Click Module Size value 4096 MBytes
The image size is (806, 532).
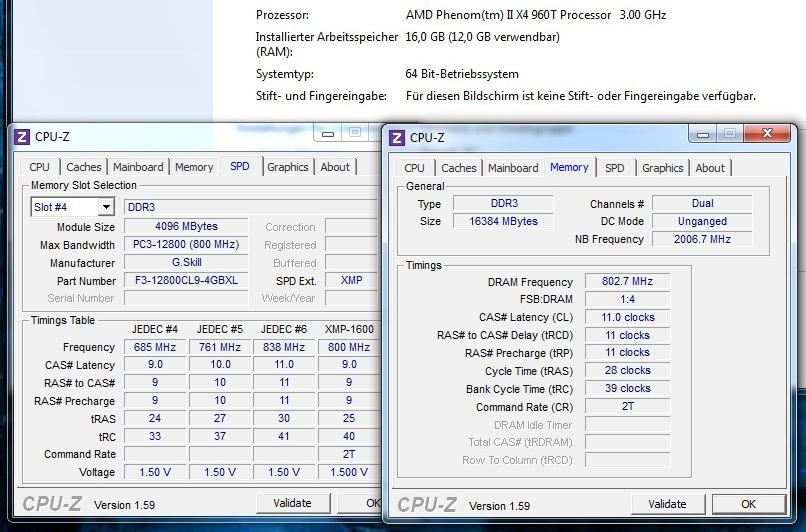[186, 227]
